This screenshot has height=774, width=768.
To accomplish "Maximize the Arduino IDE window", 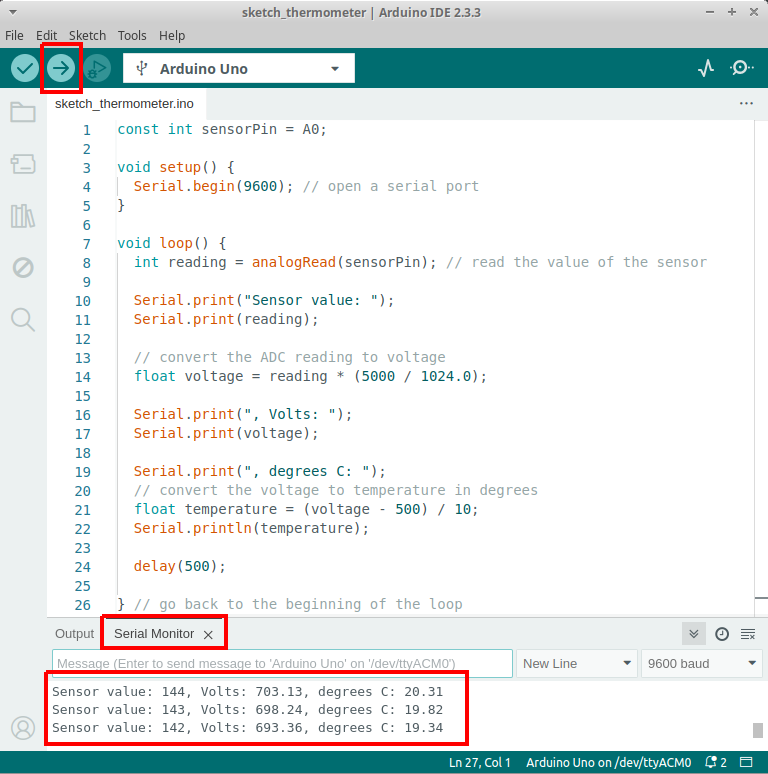I will [x=732, y=12].
